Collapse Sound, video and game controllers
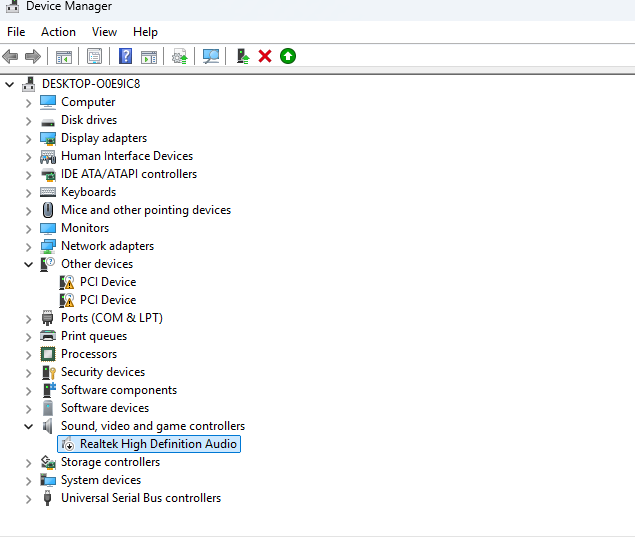The image size is (635, 538). [29, 426]
